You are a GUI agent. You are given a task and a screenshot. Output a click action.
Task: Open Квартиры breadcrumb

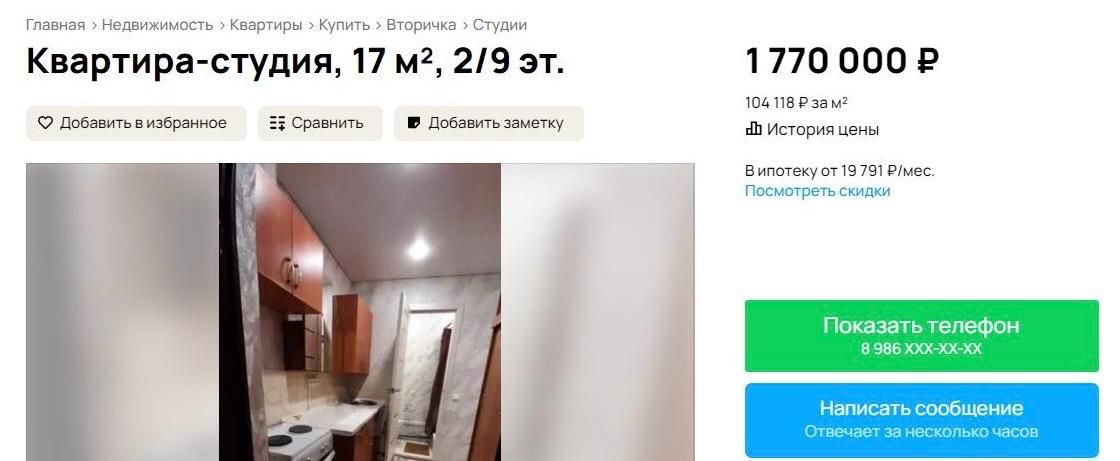tap(266, 25)
